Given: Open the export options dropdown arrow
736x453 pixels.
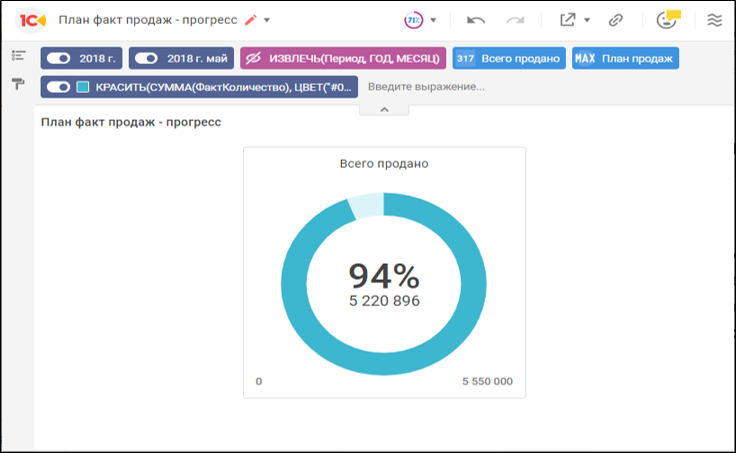Looking at the screenshot, I should pyautogui.click(x=587, y=20).
